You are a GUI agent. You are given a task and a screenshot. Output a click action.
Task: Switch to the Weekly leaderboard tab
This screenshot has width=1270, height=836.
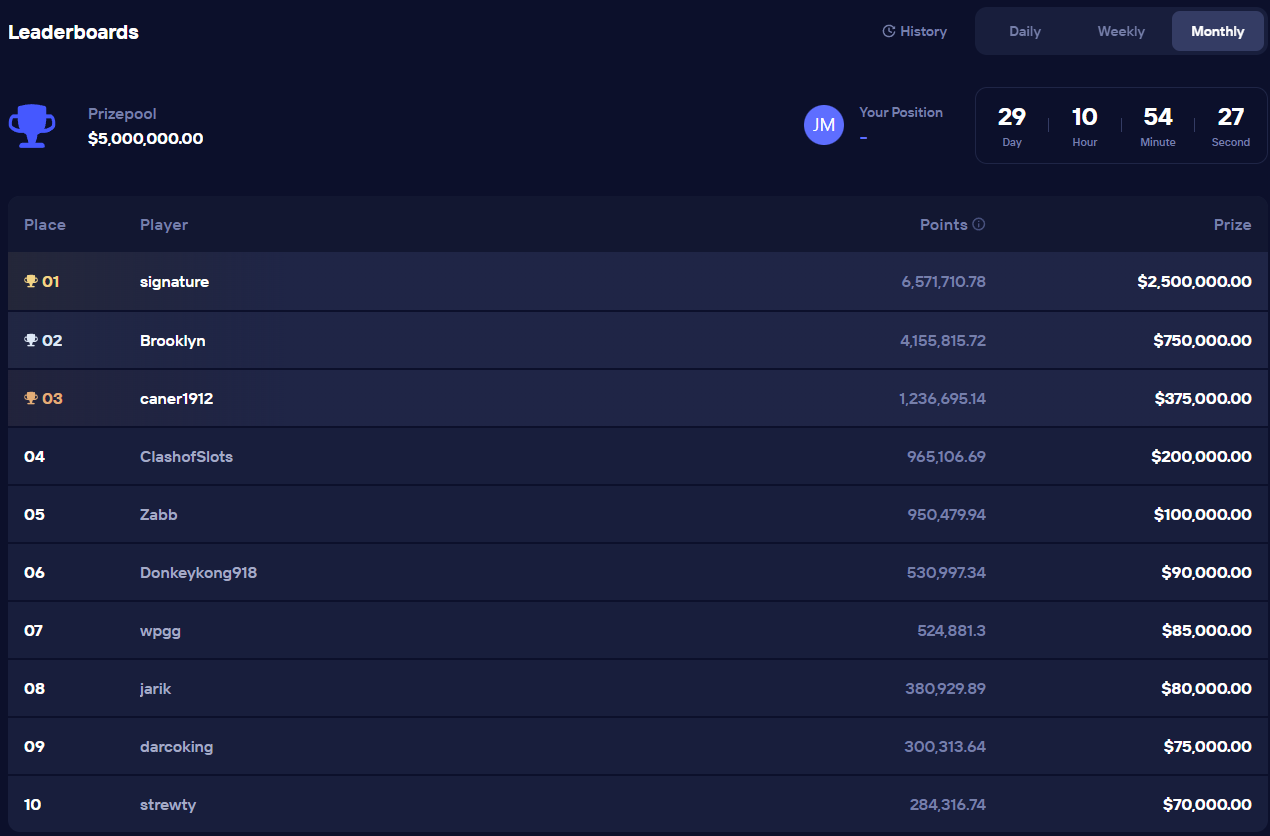point(1121,31)
